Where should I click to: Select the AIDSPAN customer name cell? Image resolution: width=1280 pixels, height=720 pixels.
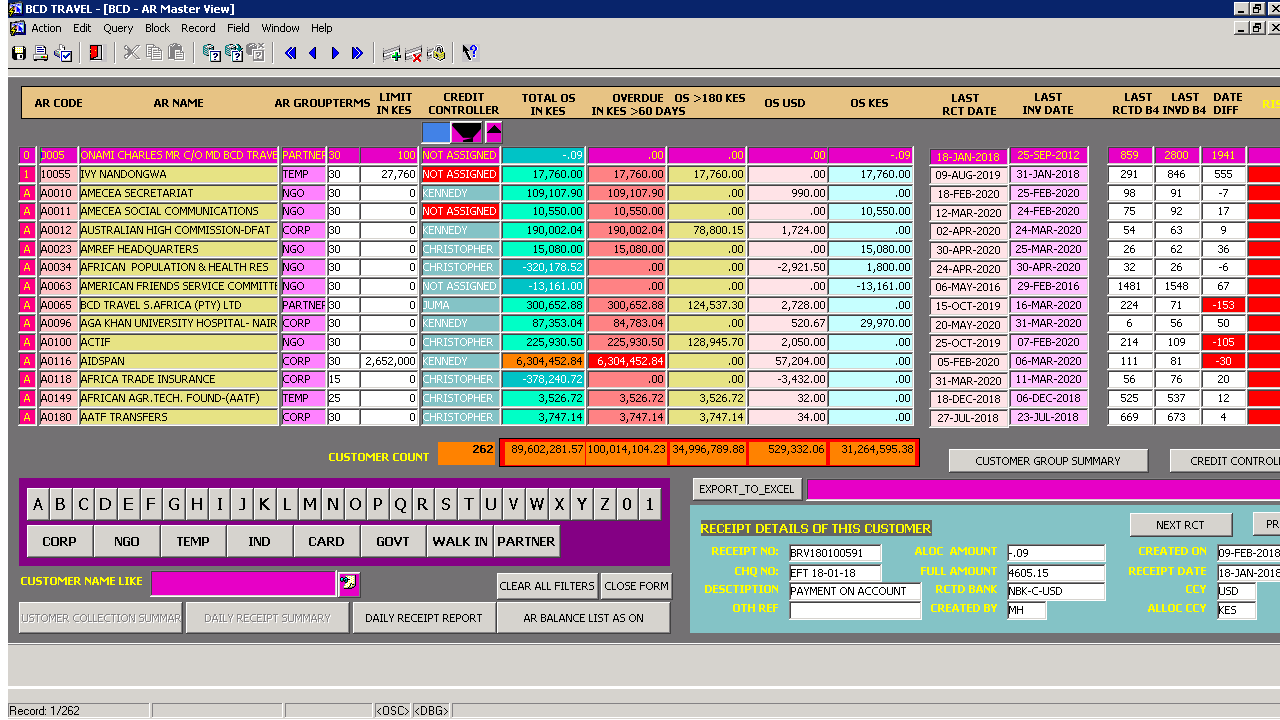179,361
